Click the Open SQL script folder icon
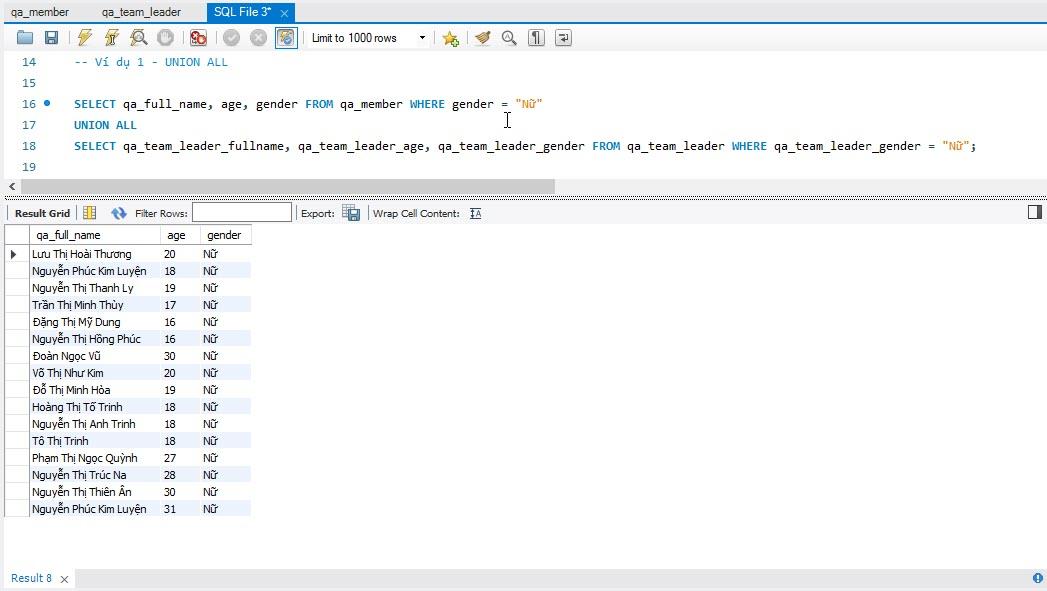Image resolution: width=1047 pixels, height=591 pixels. (25, 38)
